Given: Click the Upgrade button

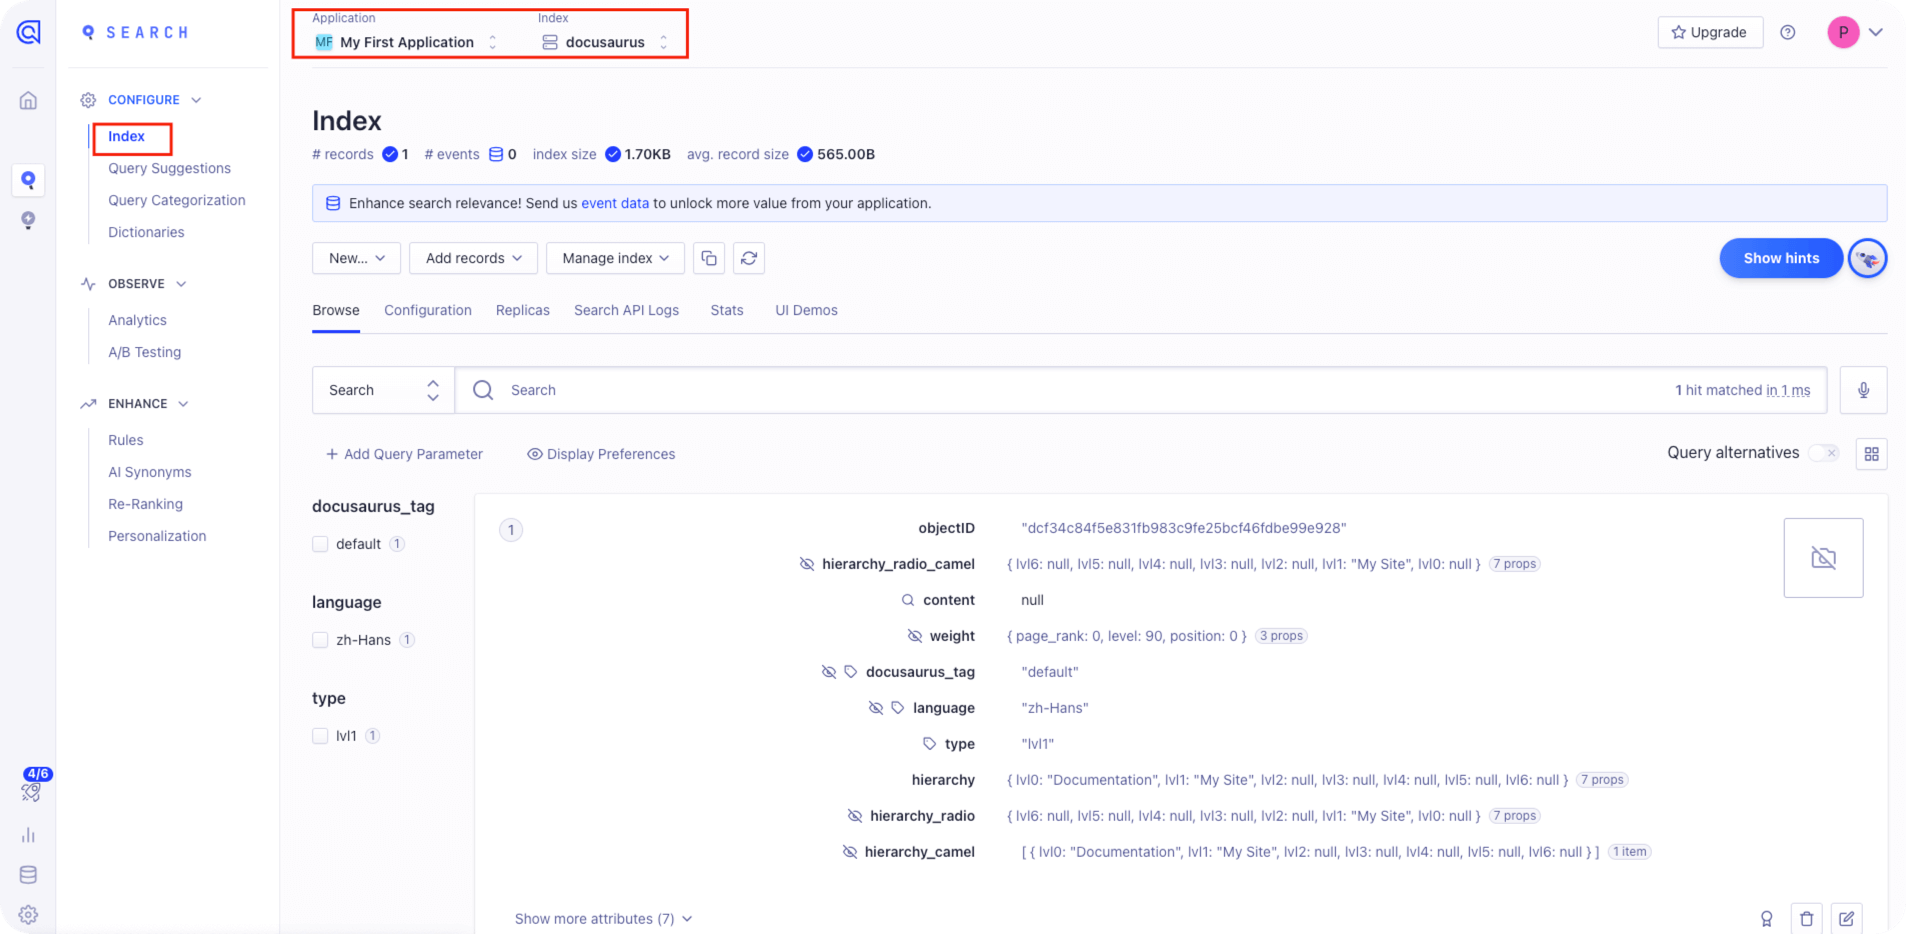Looking at the screenshot, I should (x=1710, y=32).
